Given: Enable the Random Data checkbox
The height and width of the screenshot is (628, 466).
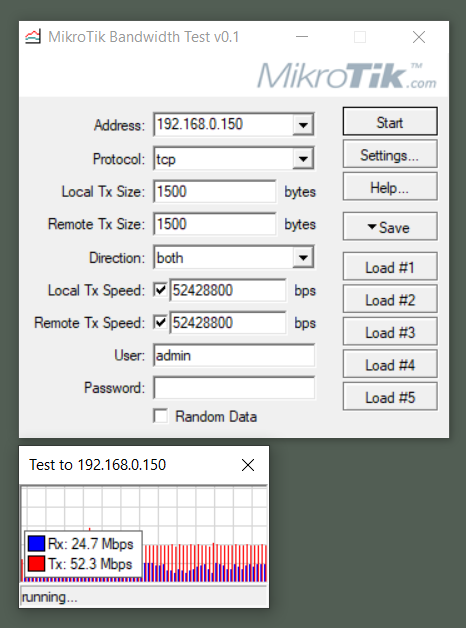Looking at the screenshot, I should click(161, 416).
